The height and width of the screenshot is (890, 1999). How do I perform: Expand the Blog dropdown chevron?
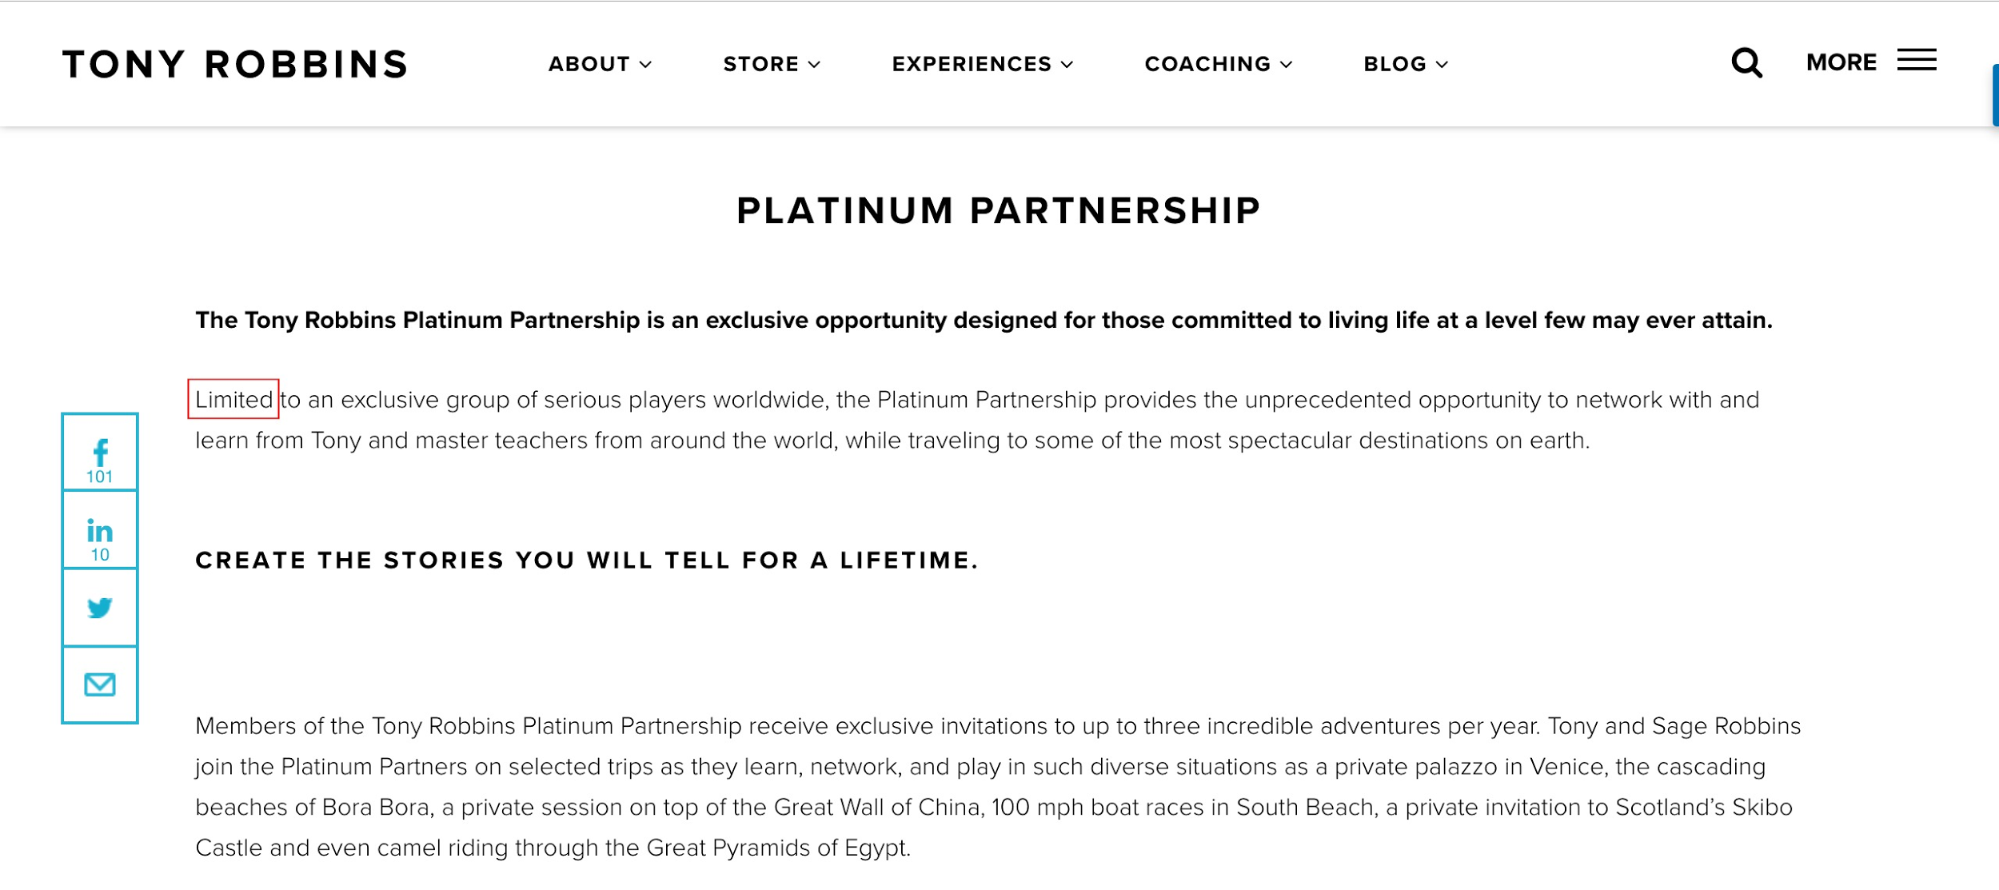click(x=1442, y=64)
